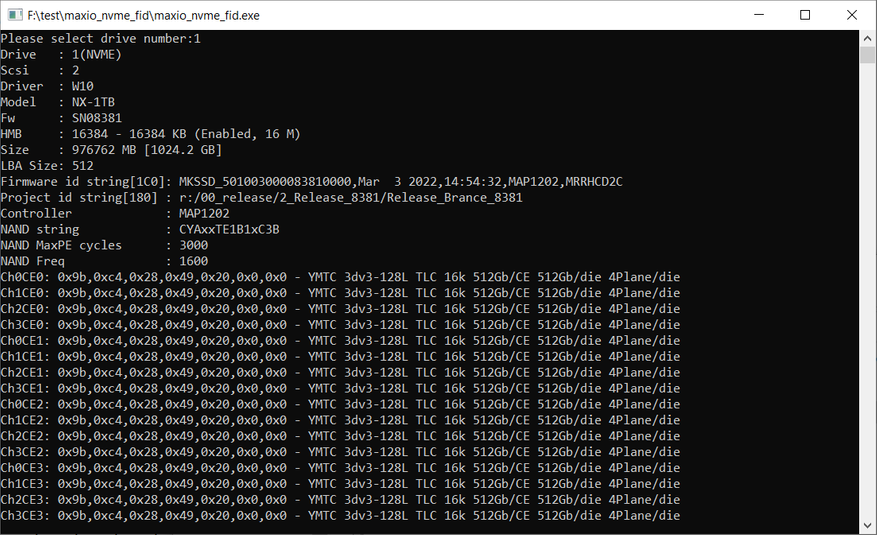The image size is (877, 535).
Task: Click the LBA Size: 512 line
Action: [47, 166]
